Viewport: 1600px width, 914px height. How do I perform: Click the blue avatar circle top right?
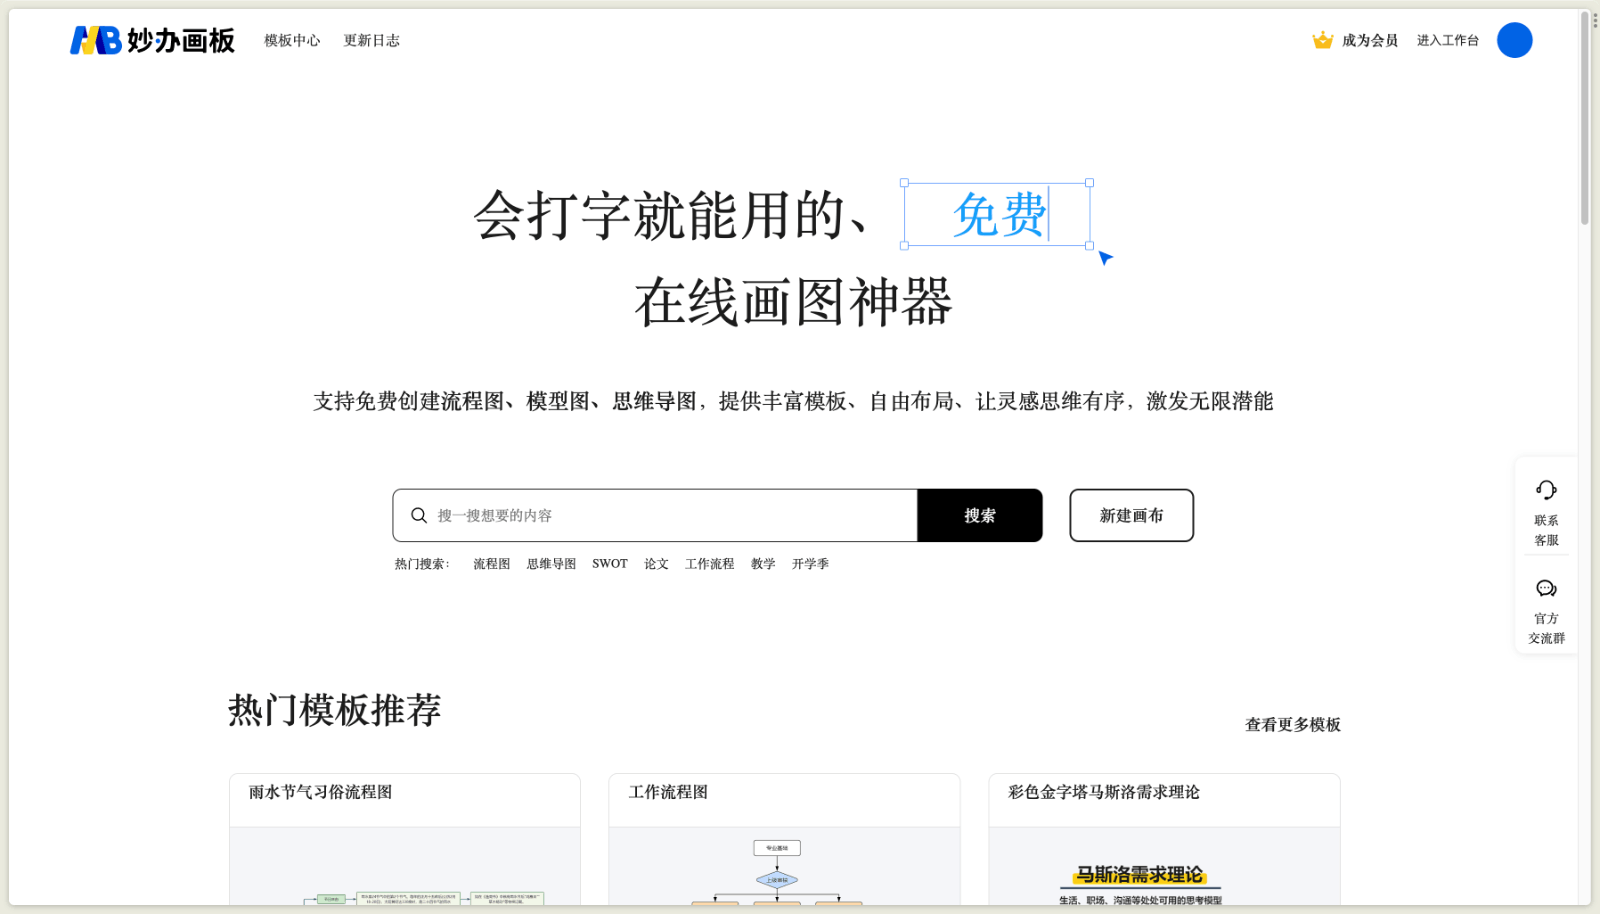coord(1515,40)
